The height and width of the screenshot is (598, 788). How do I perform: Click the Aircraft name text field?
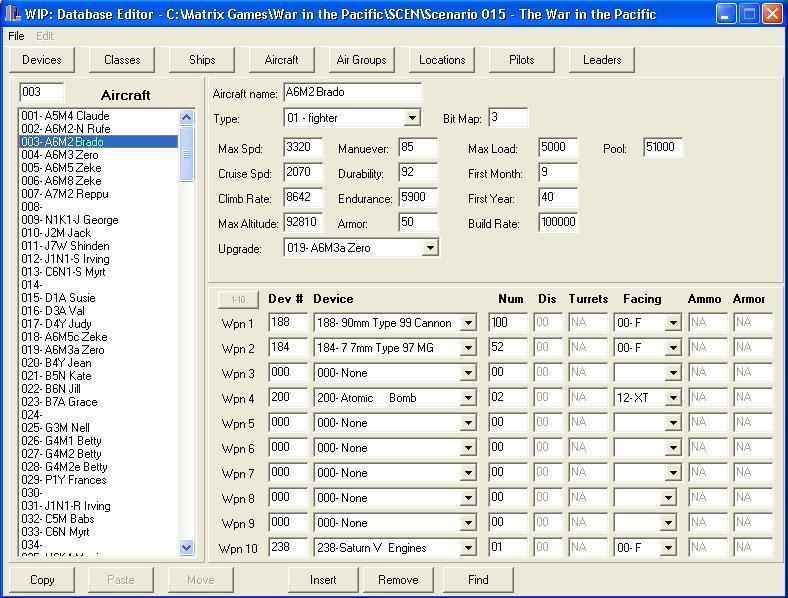pyautogui.click(x=352, y=94)
